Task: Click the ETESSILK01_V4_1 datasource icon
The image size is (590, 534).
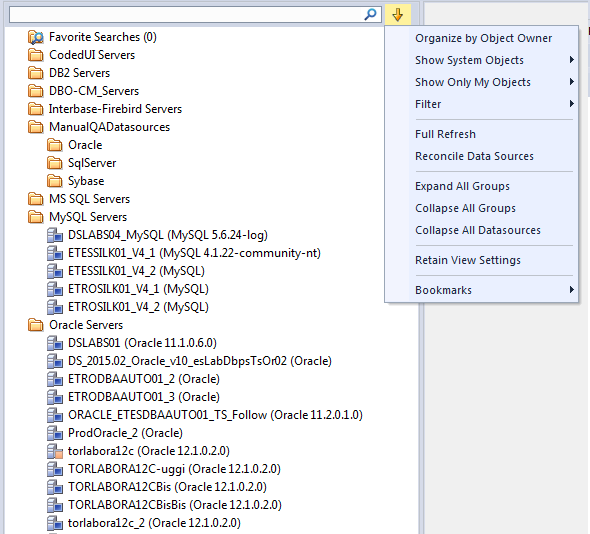Action: [55, 253]
